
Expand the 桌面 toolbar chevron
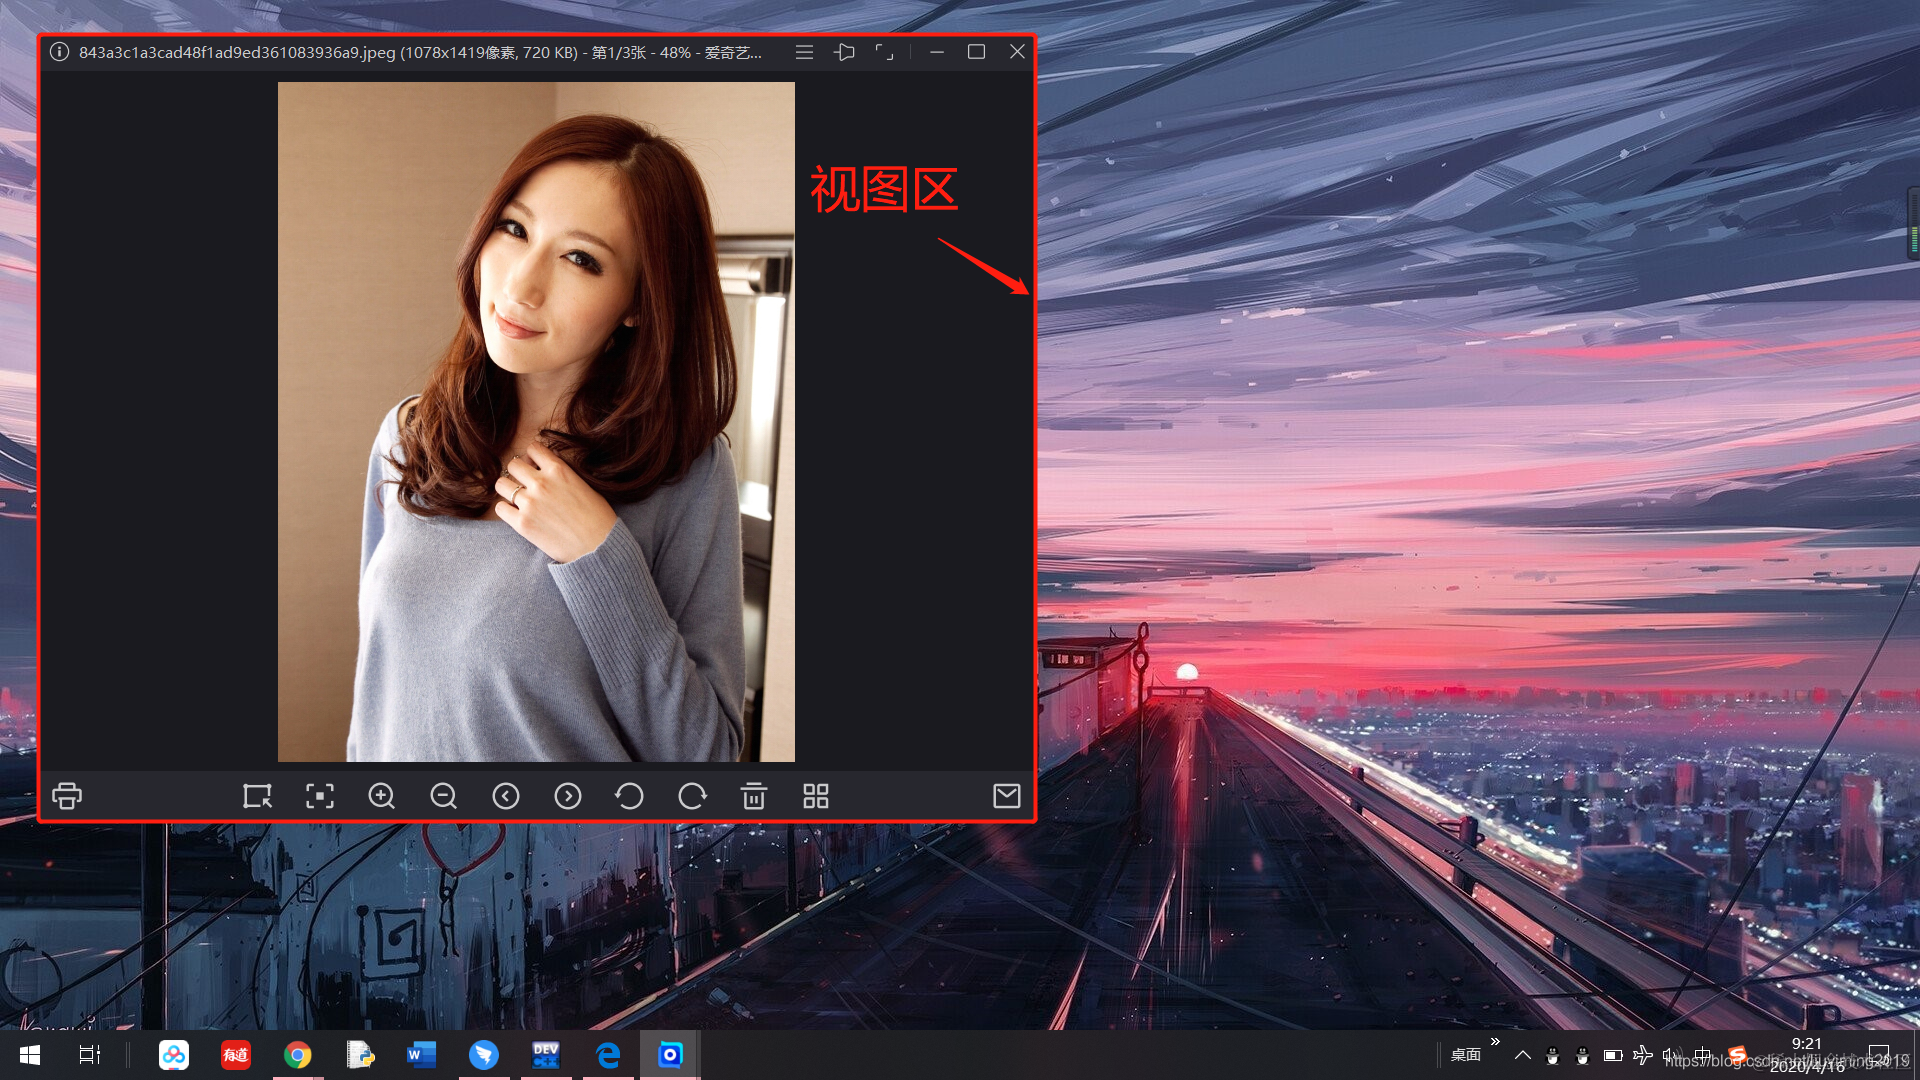(x=1495, y=1042)
